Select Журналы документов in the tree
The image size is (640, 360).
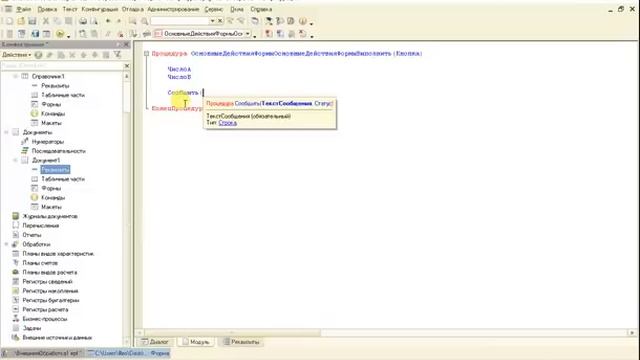tap(50, 216)
